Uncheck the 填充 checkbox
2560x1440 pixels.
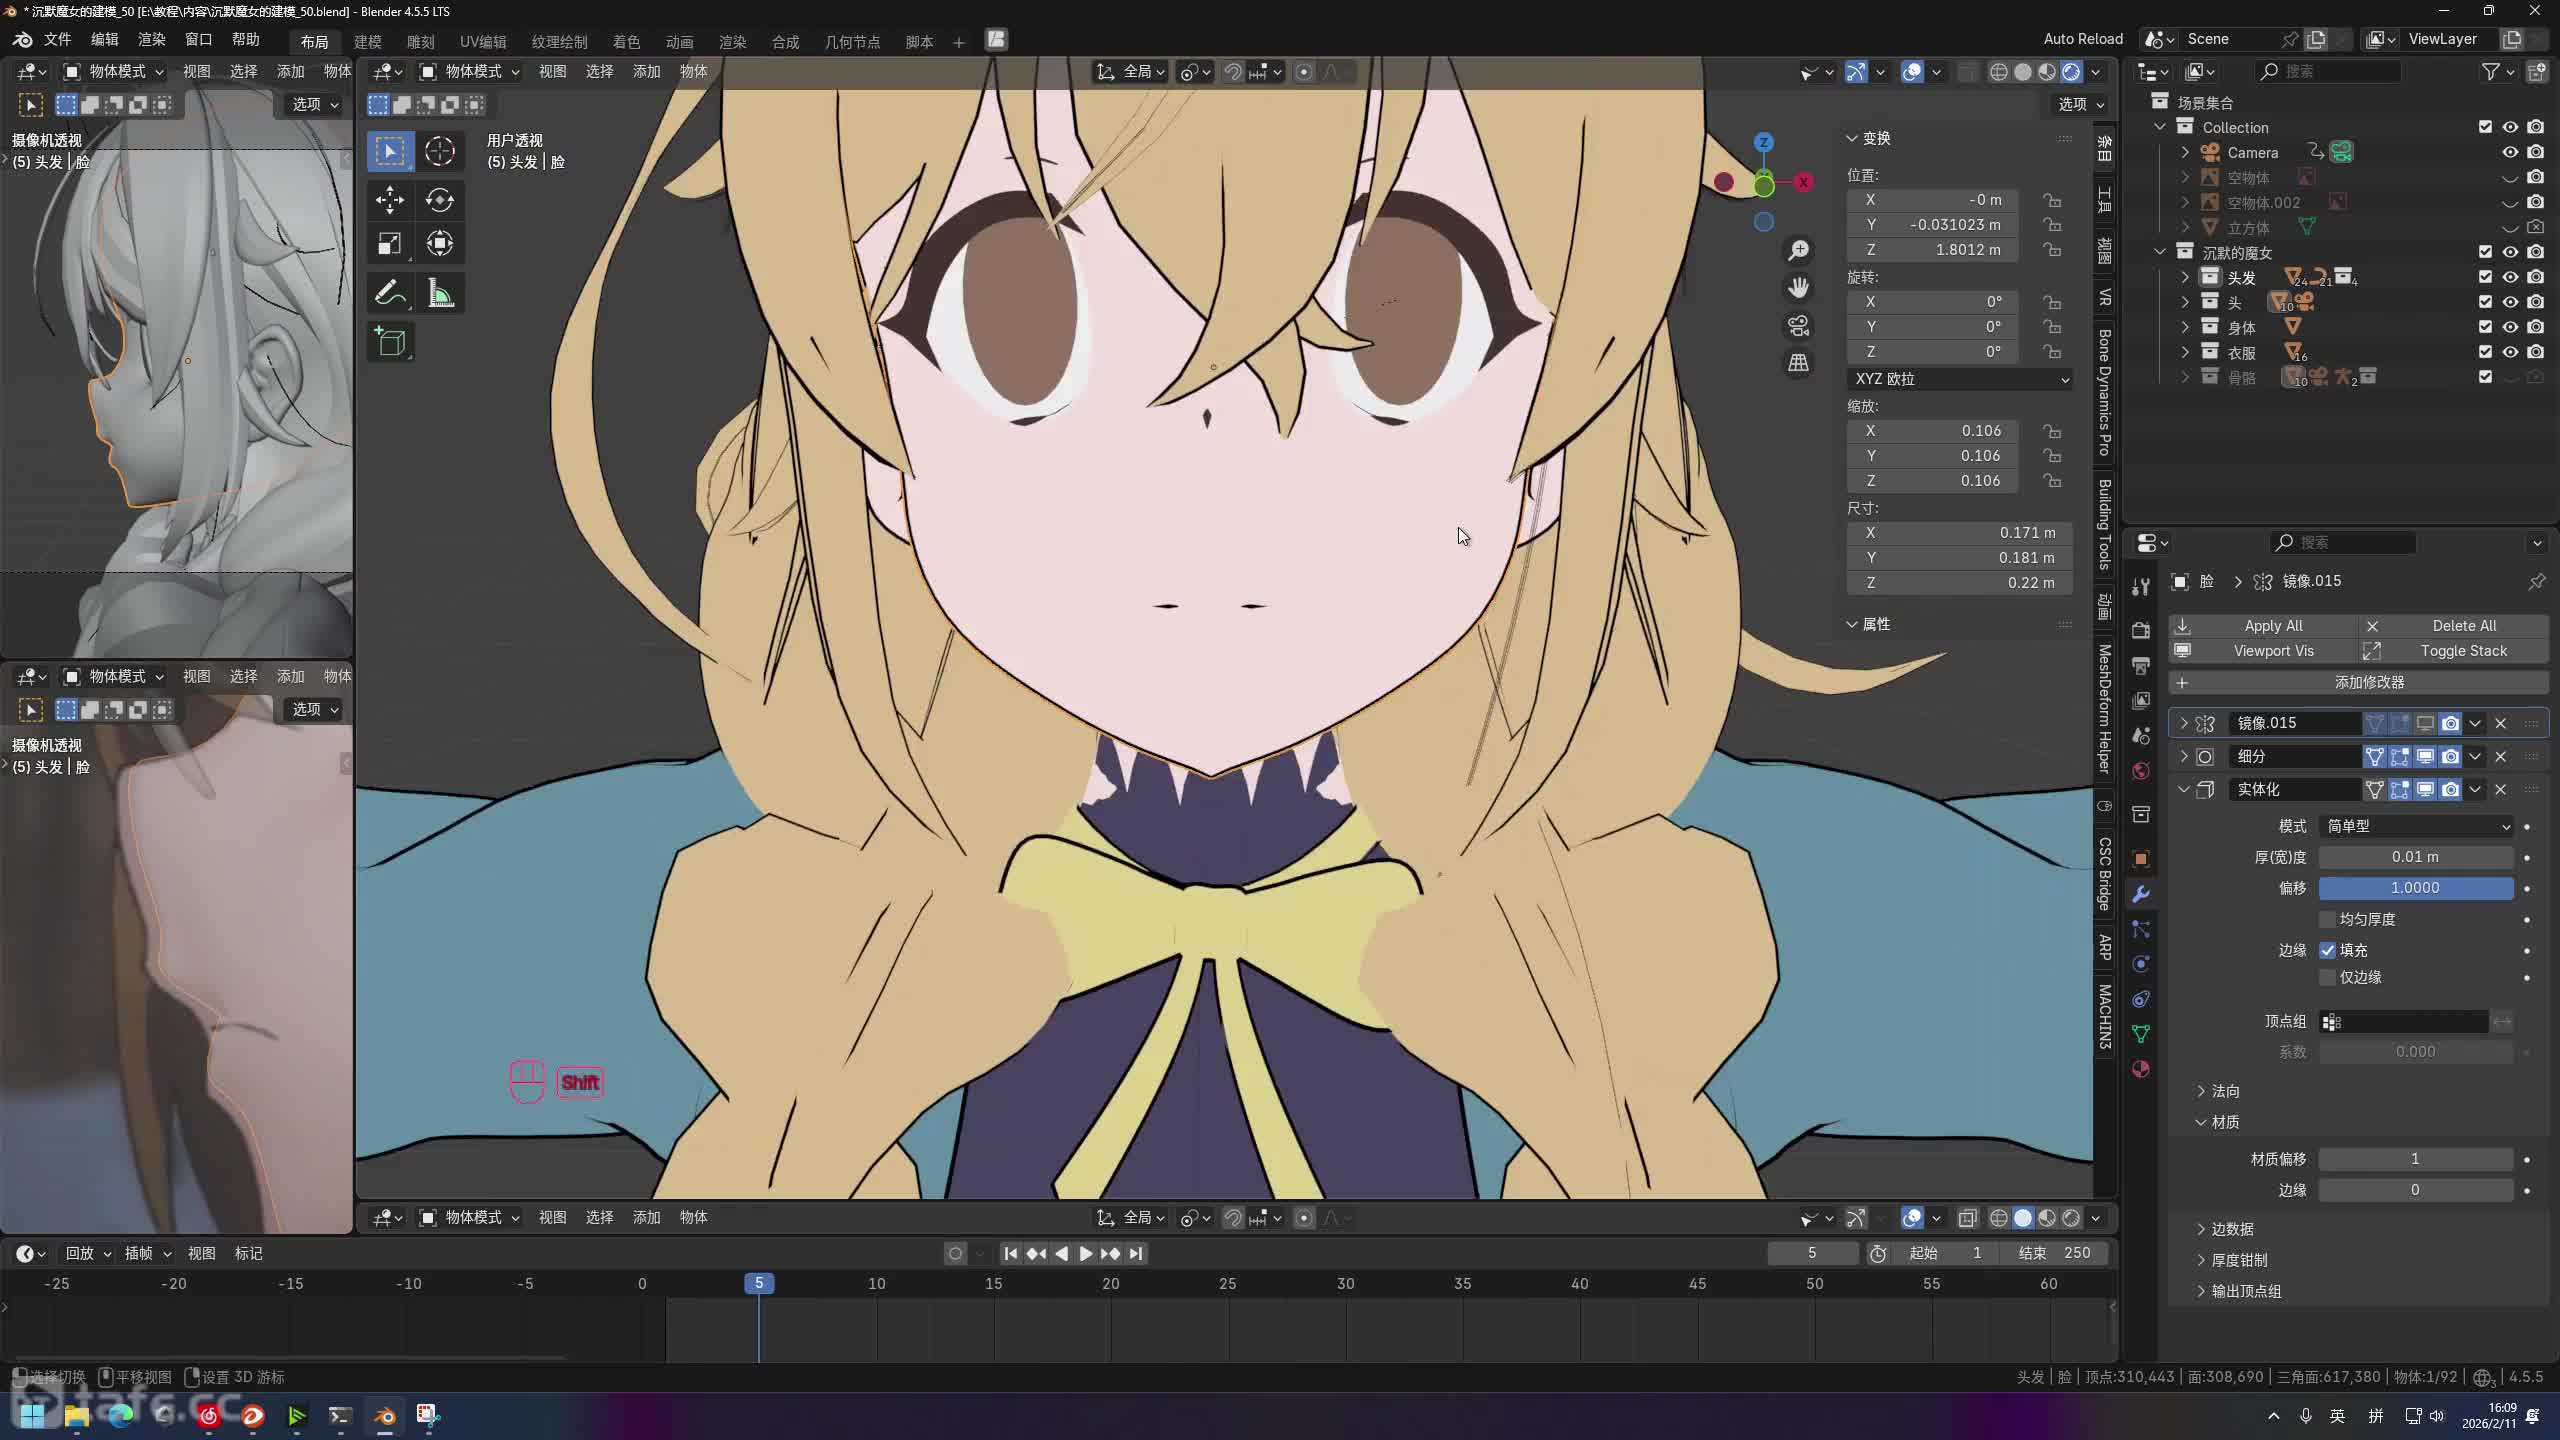tap(2328, 950)
